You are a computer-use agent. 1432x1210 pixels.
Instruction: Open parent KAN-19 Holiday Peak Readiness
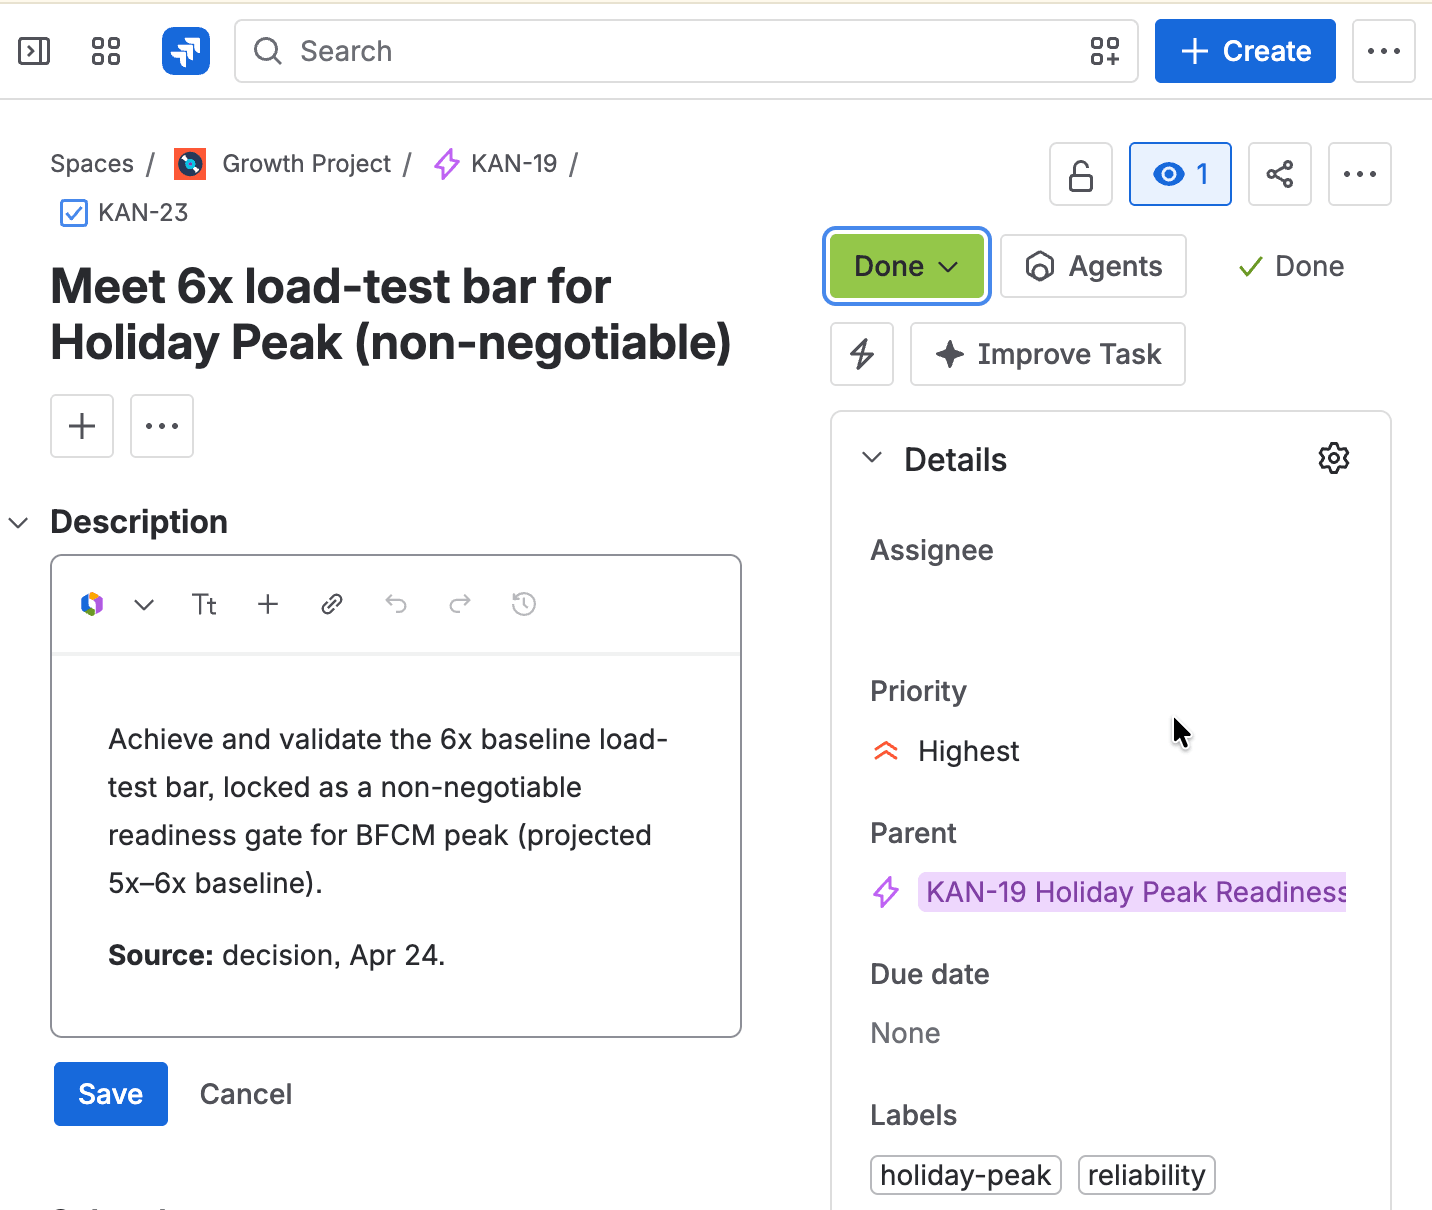pos(1132,892)
